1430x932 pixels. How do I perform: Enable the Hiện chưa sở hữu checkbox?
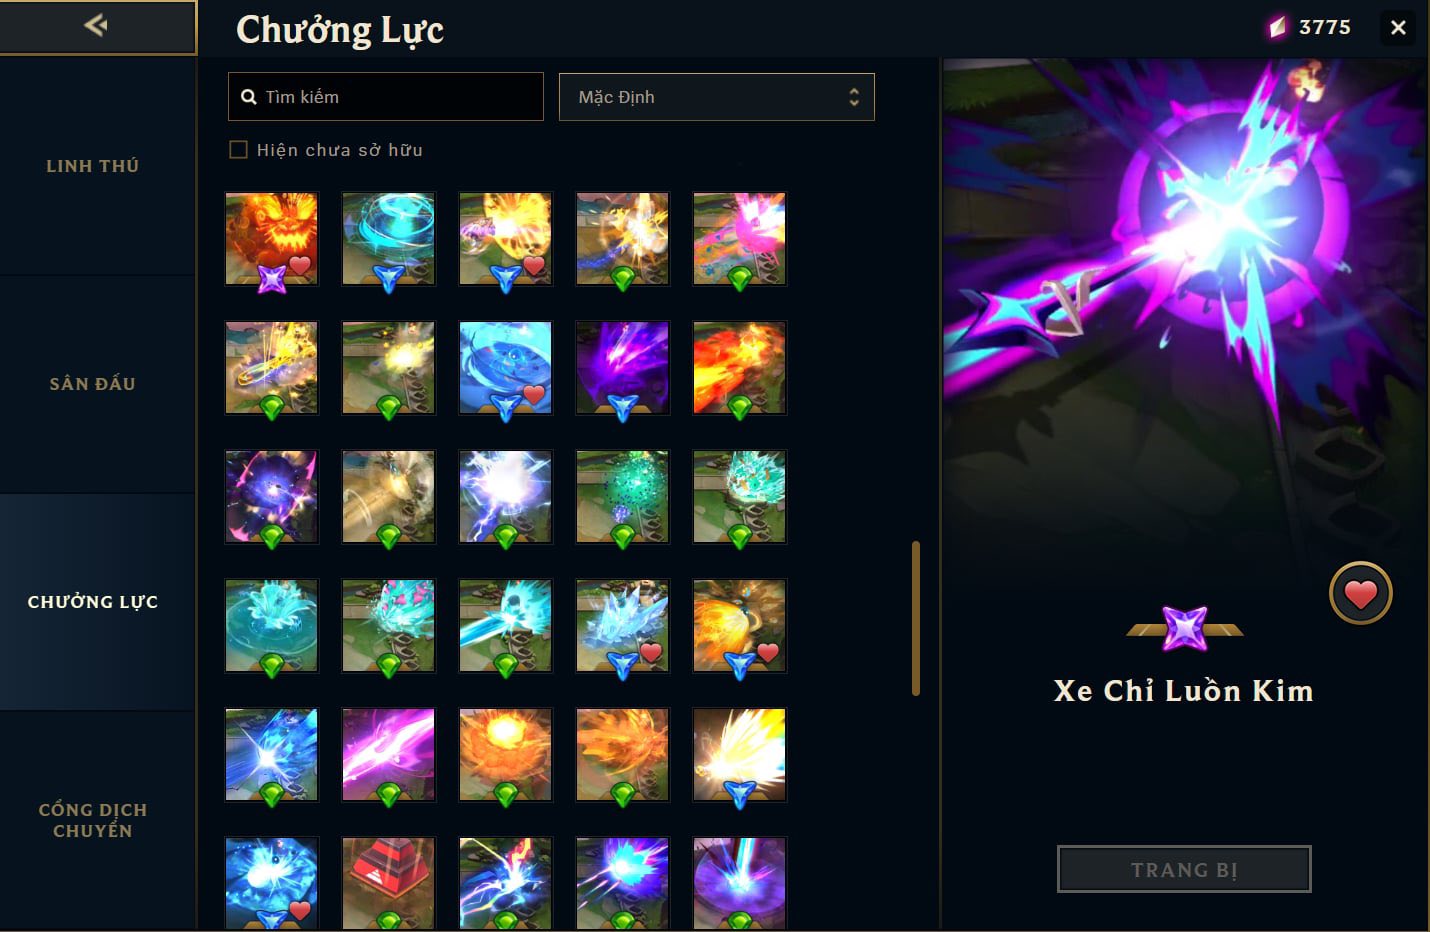click(238, 150)
